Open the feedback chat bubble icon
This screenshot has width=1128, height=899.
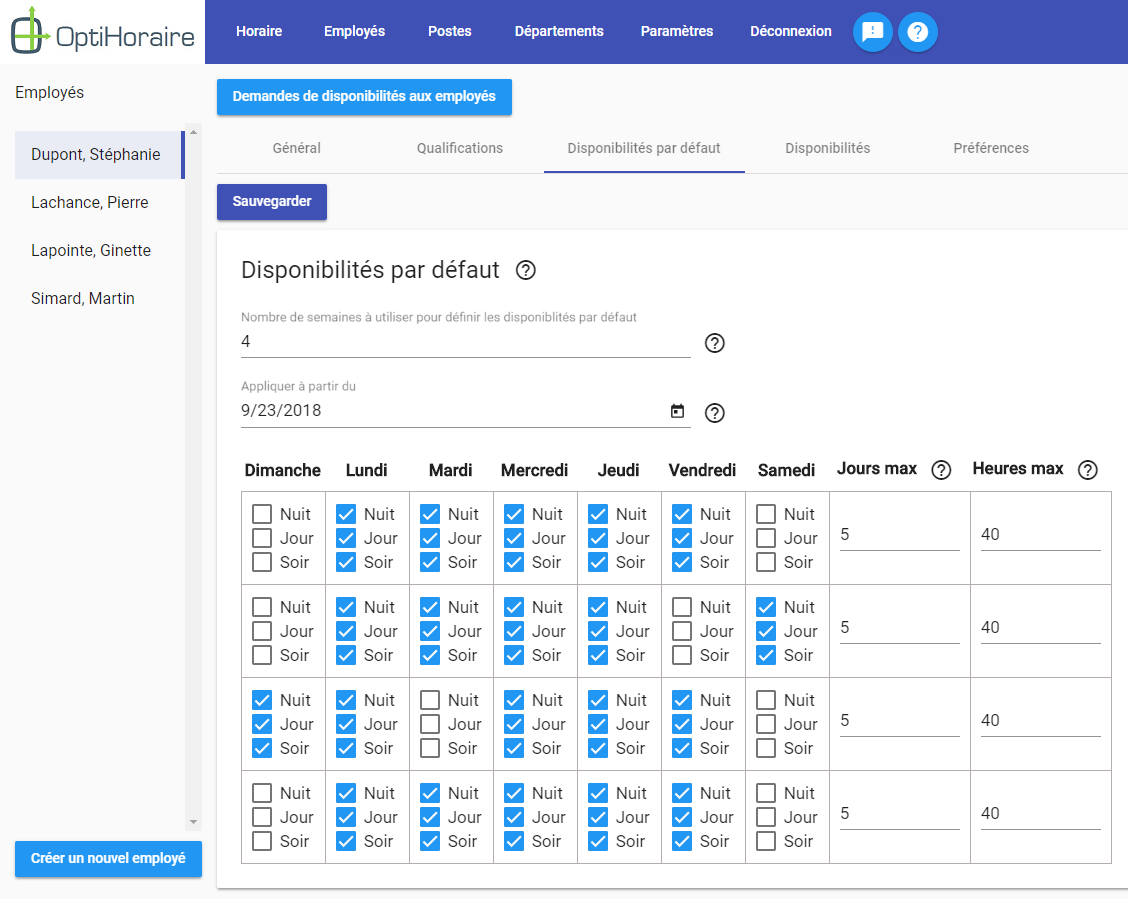(x=873, y=32)
